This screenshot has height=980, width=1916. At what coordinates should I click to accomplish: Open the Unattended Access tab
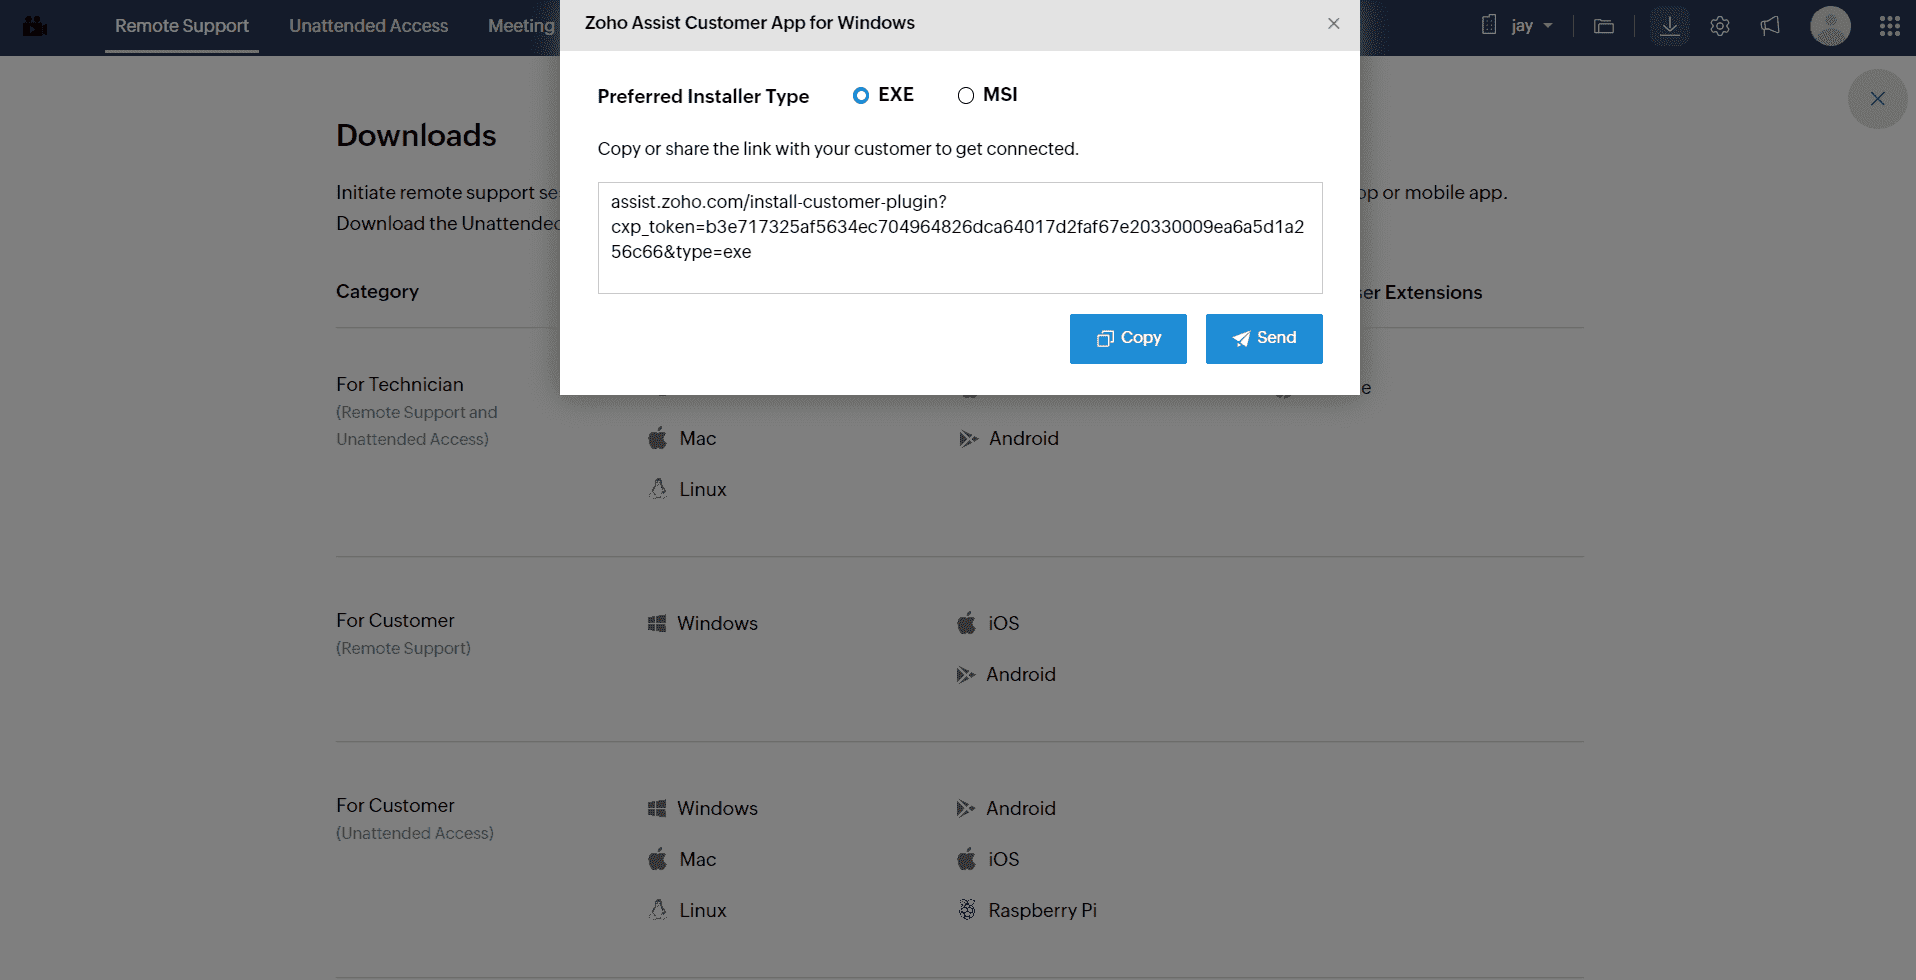click(x=368, y=26)
